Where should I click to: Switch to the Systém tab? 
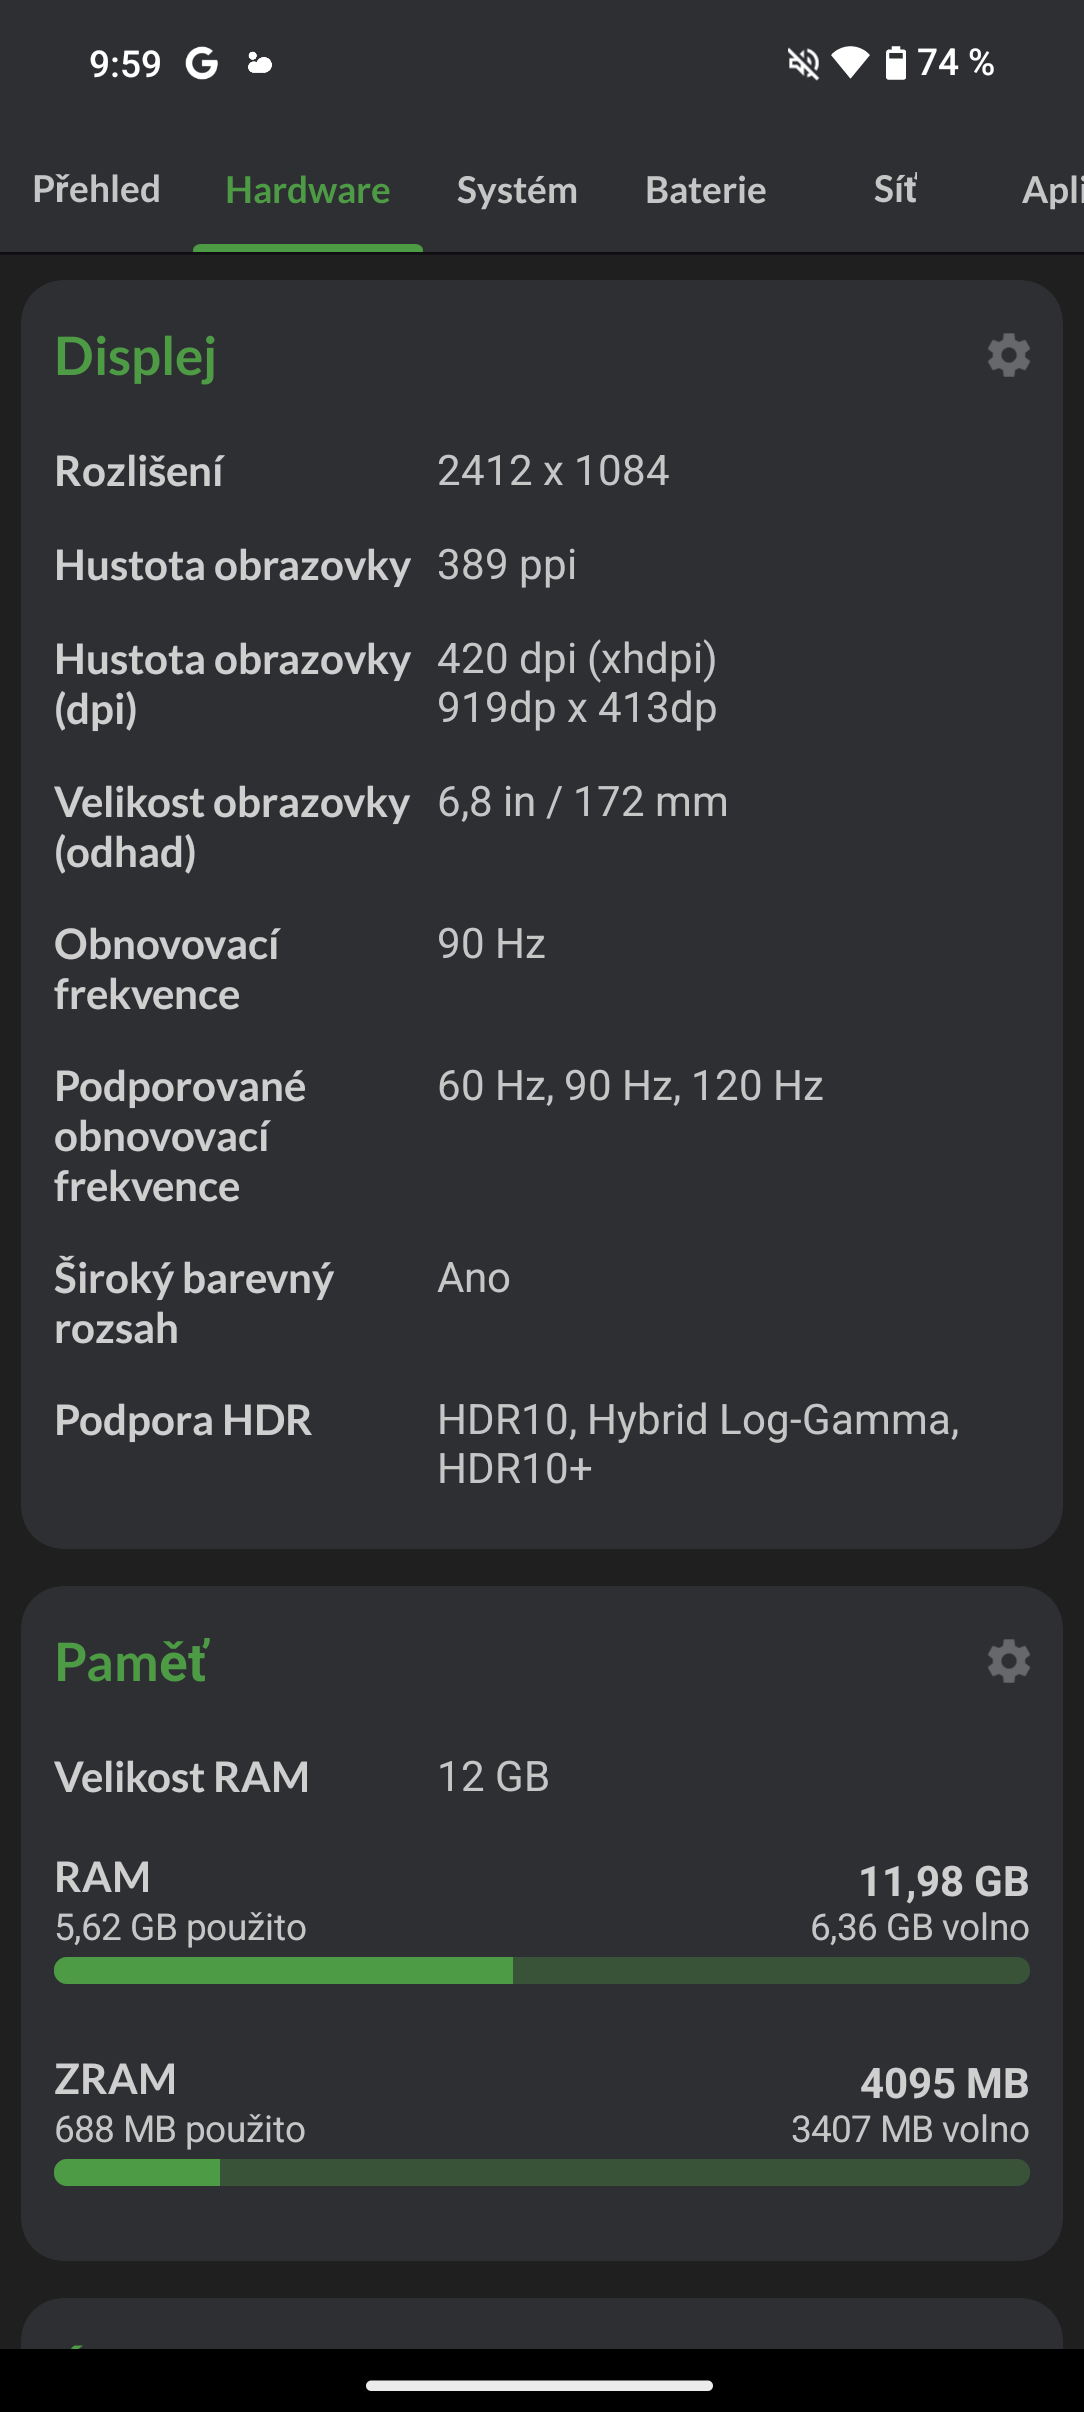point(516,190)
